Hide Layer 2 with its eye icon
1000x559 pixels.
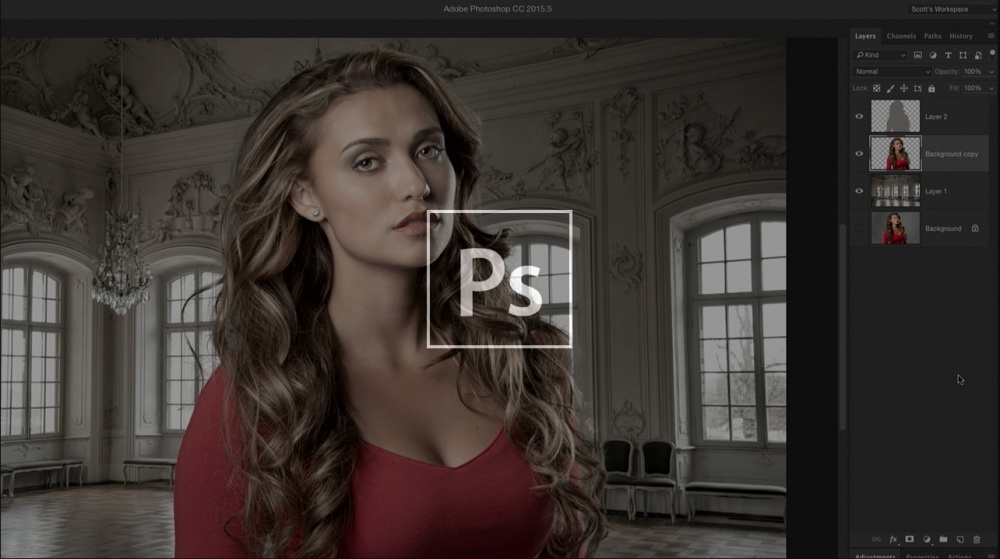(859, 116)
